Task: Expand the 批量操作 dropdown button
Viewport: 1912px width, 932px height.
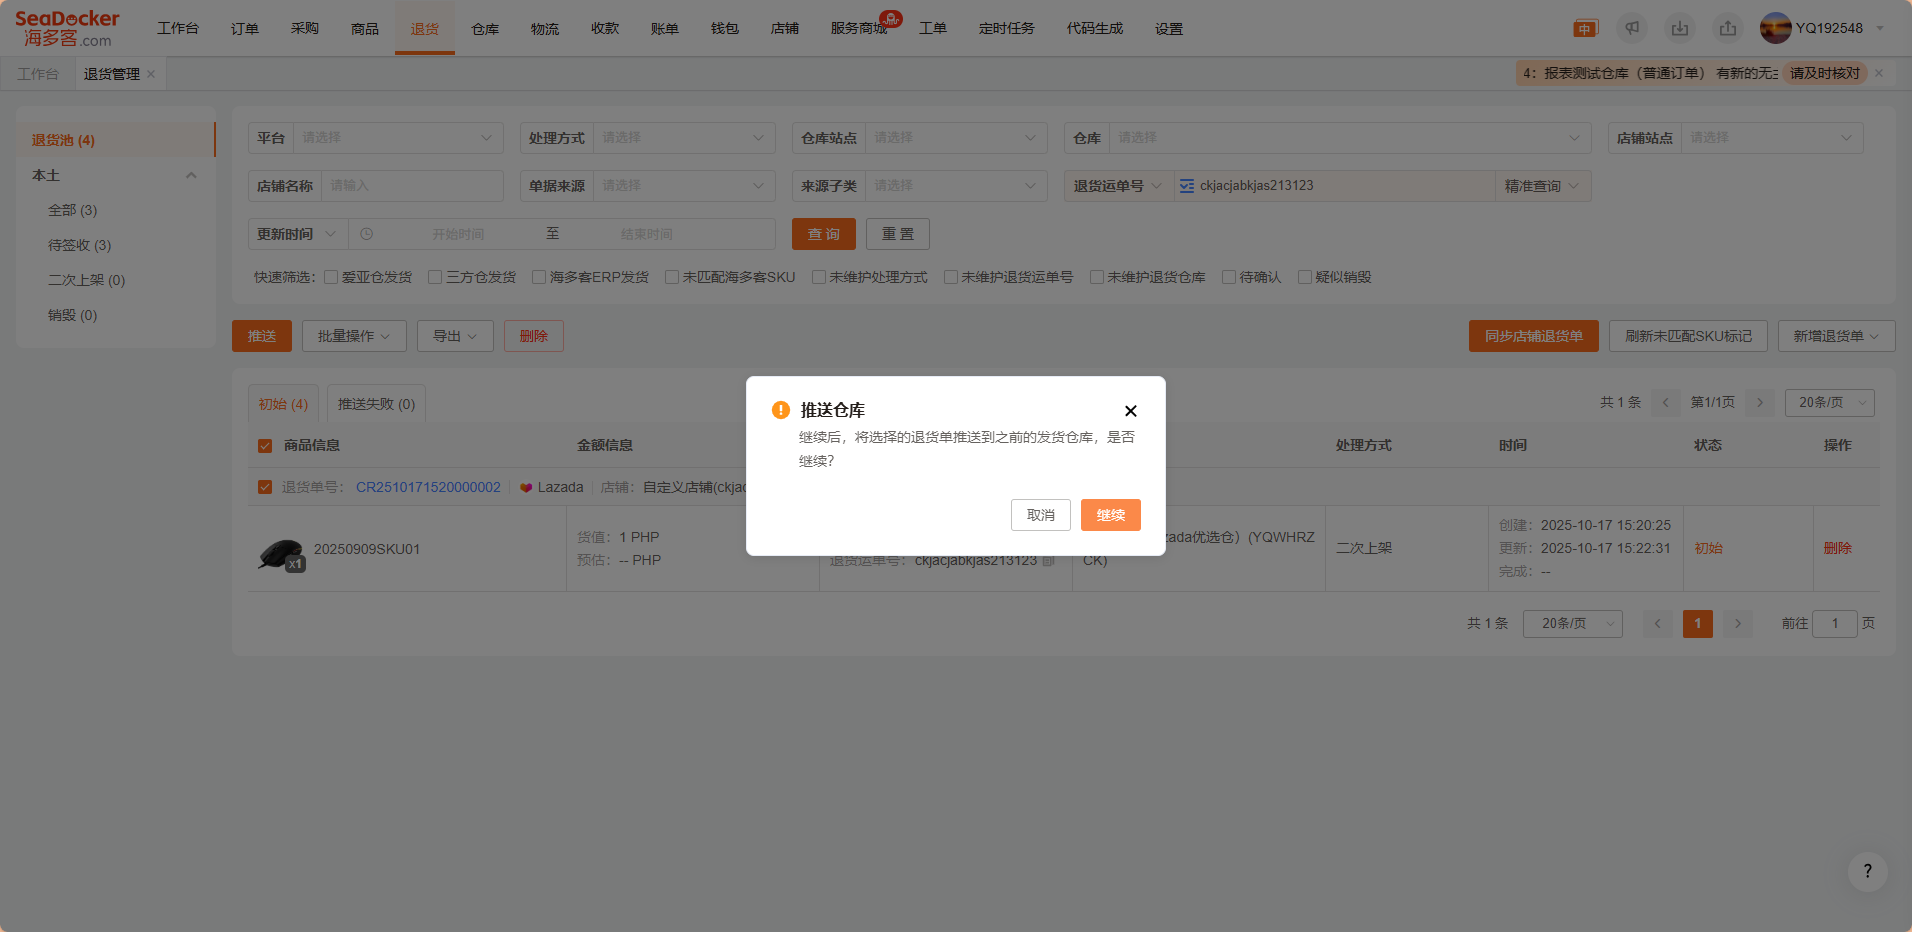Action: point(354,336)
